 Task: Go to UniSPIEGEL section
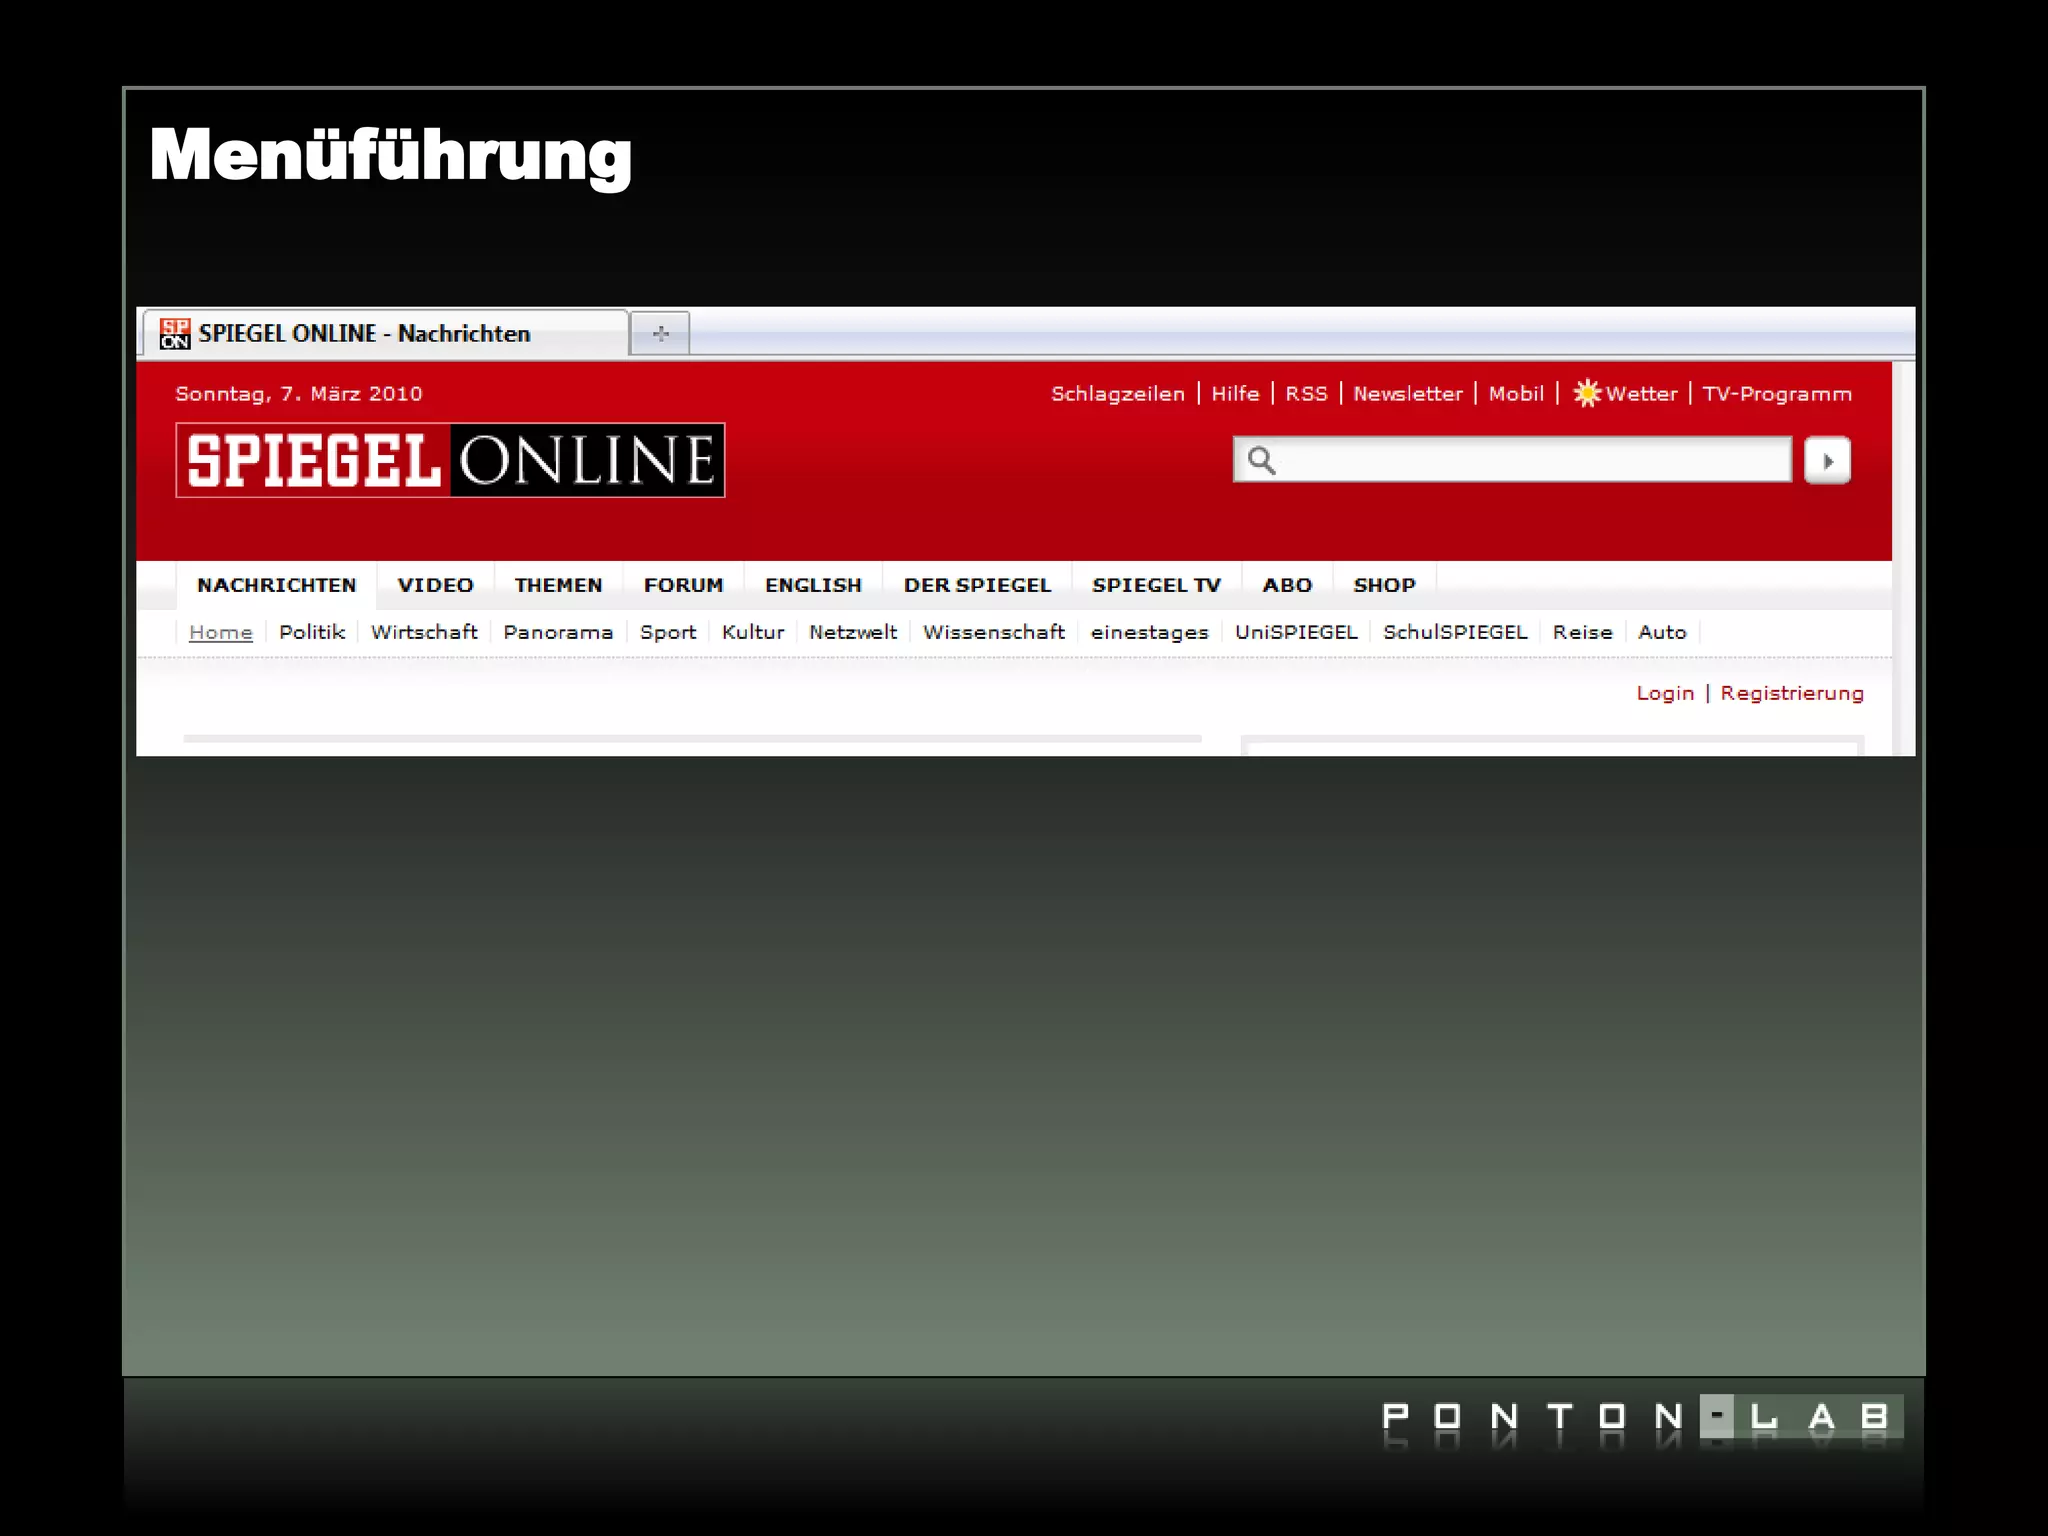point(1296,632)
